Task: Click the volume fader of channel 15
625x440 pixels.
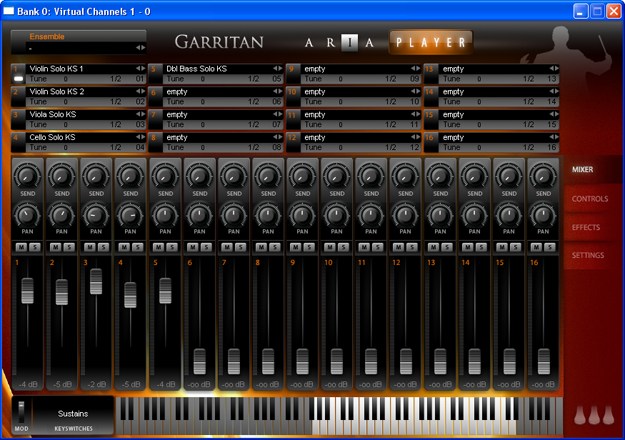Action: pos(509,362)
